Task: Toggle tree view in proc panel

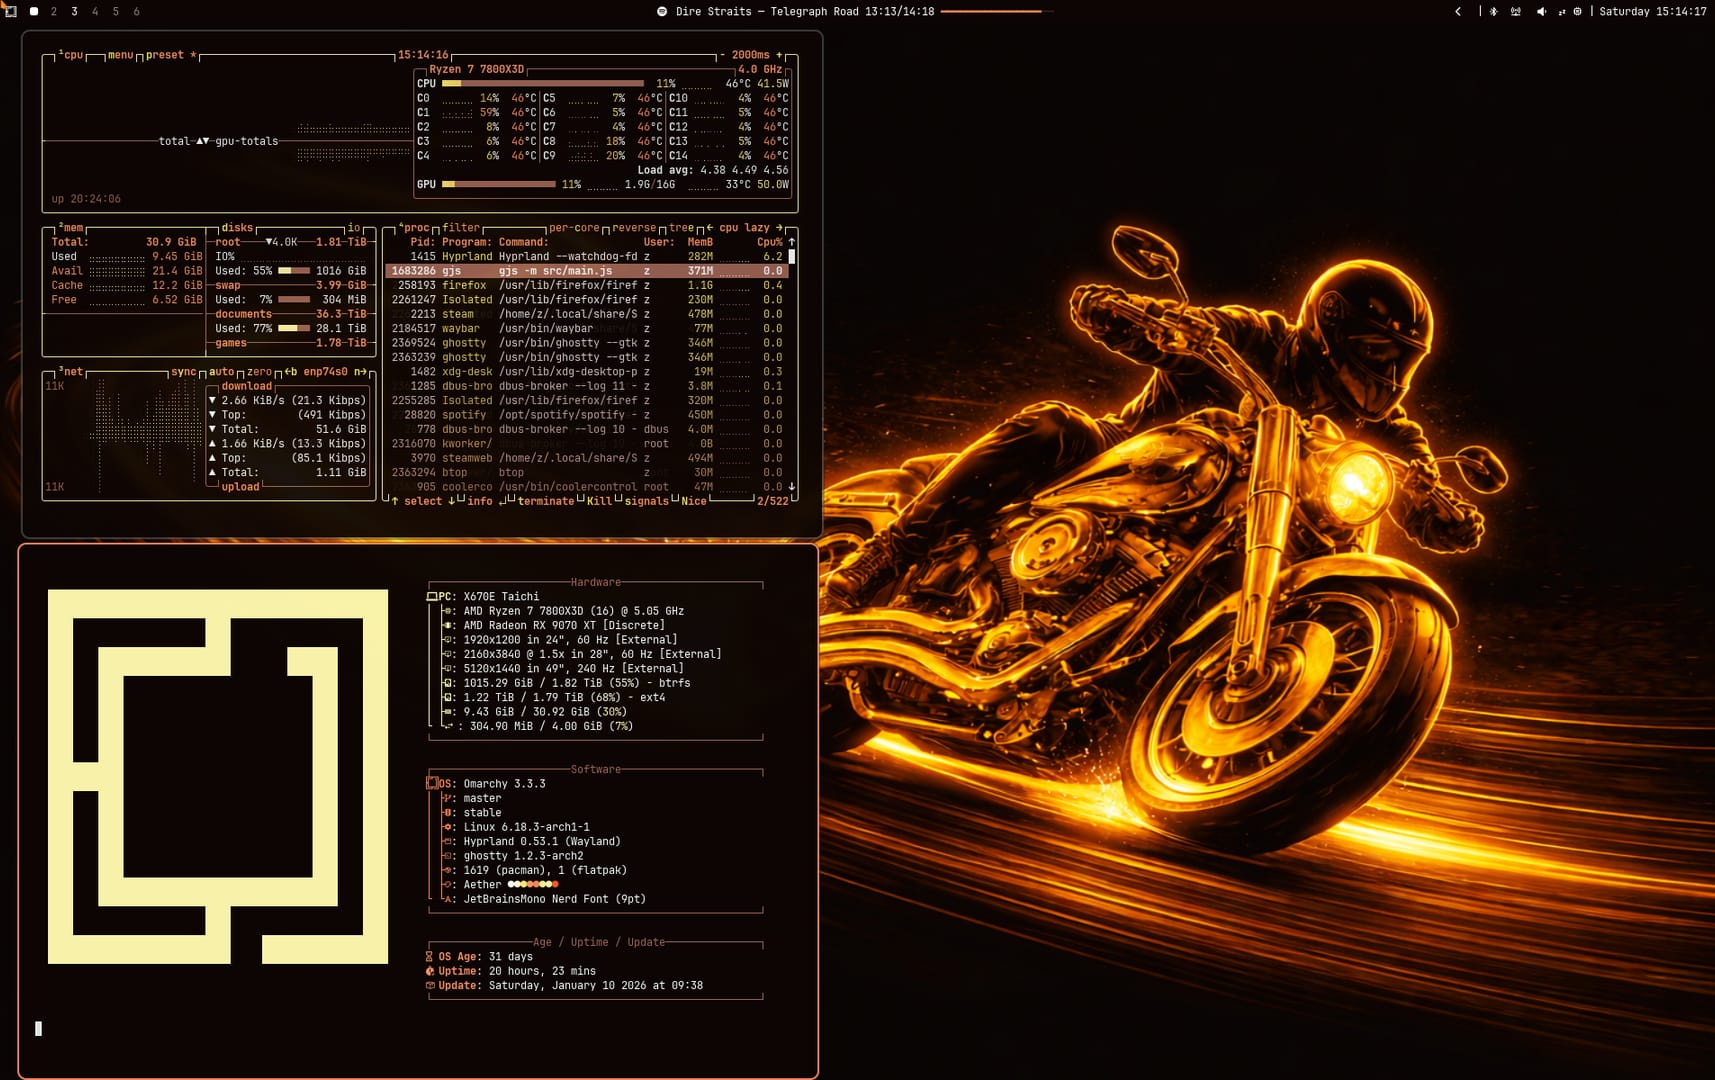Action: 681,228
